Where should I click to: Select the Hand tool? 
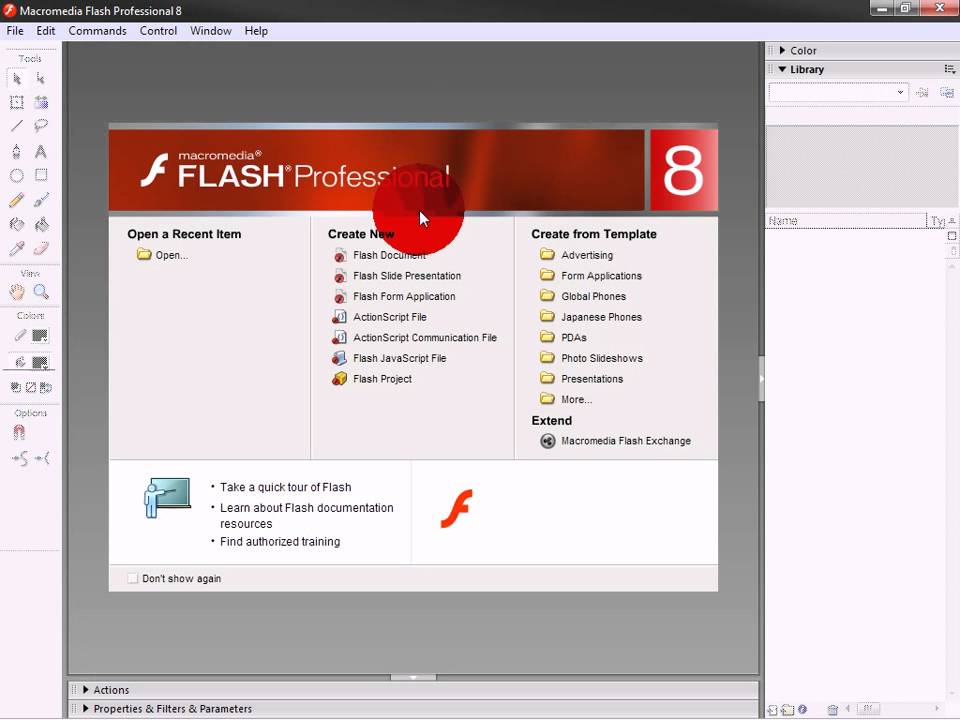(17, 292)
